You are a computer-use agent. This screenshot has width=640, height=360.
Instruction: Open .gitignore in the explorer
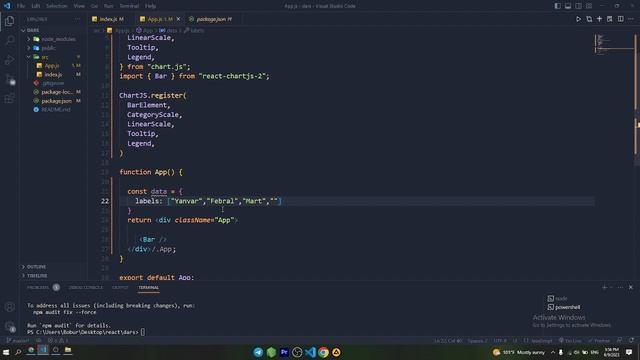pyautogui.click(x=53, y=83)
